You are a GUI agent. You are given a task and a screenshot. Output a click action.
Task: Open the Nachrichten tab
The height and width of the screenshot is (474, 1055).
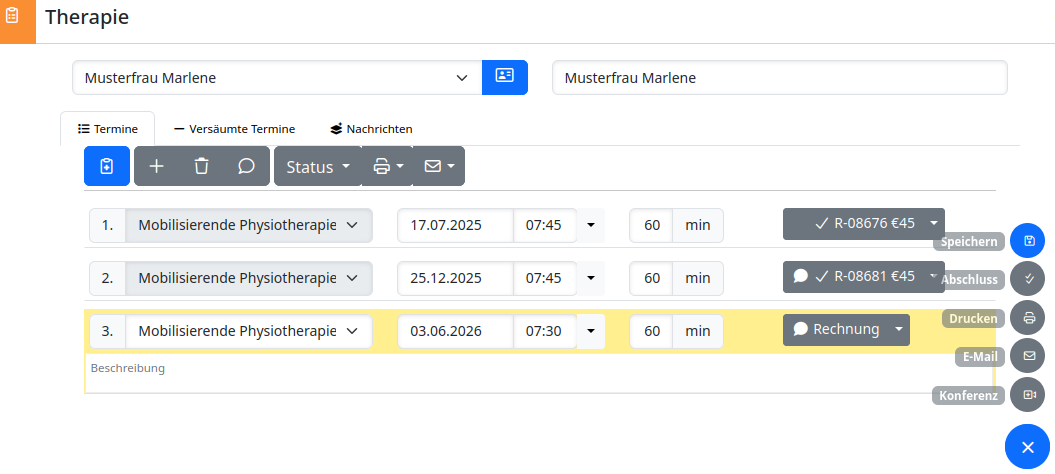click(371, 129)
